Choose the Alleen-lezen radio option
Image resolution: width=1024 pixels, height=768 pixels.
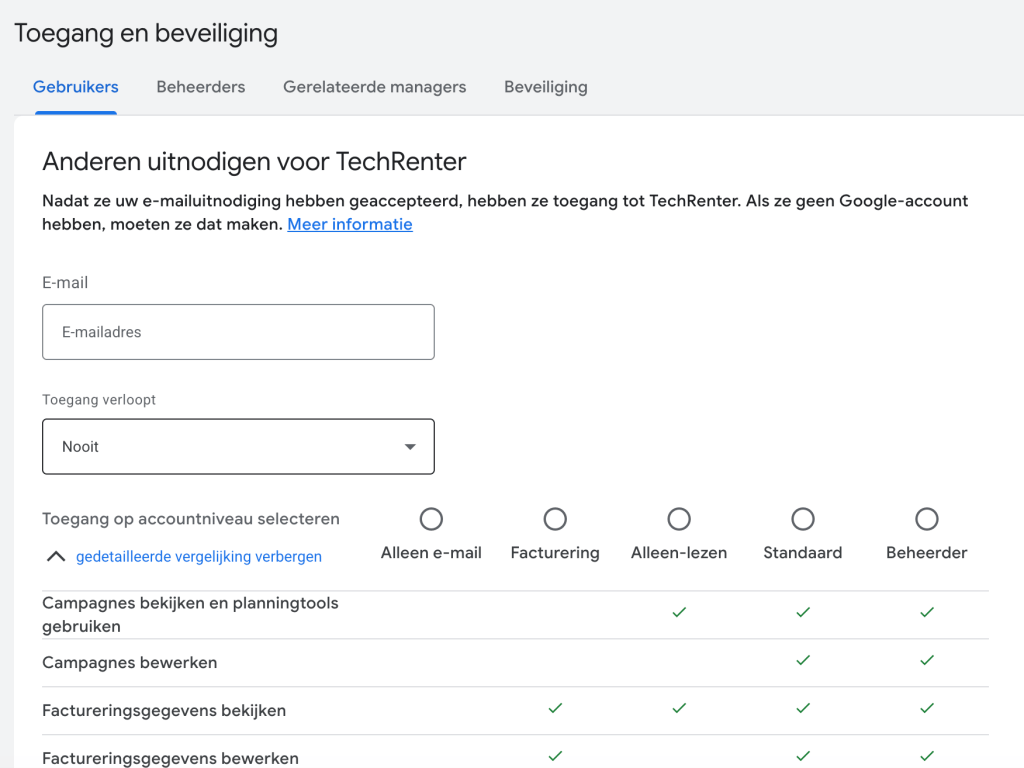679,519
